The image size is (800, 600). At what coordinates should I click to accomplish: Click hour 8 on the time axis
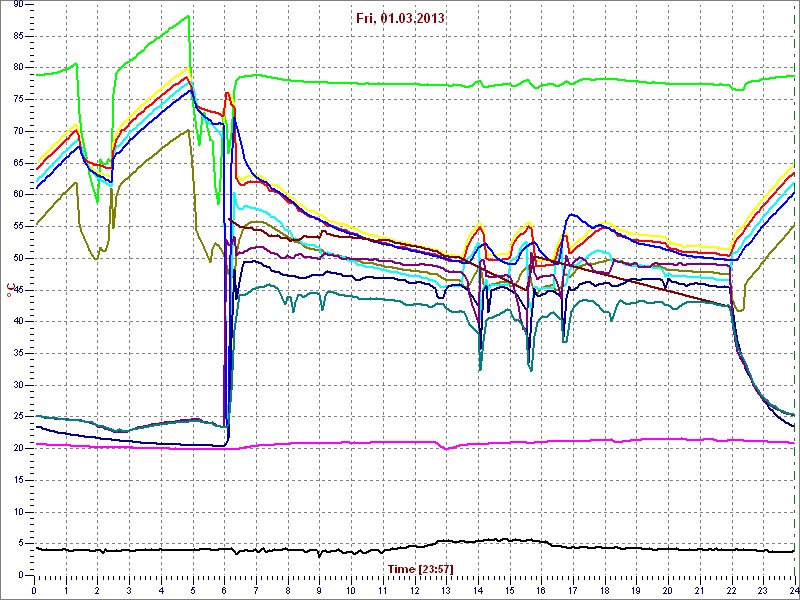point(288,590)
